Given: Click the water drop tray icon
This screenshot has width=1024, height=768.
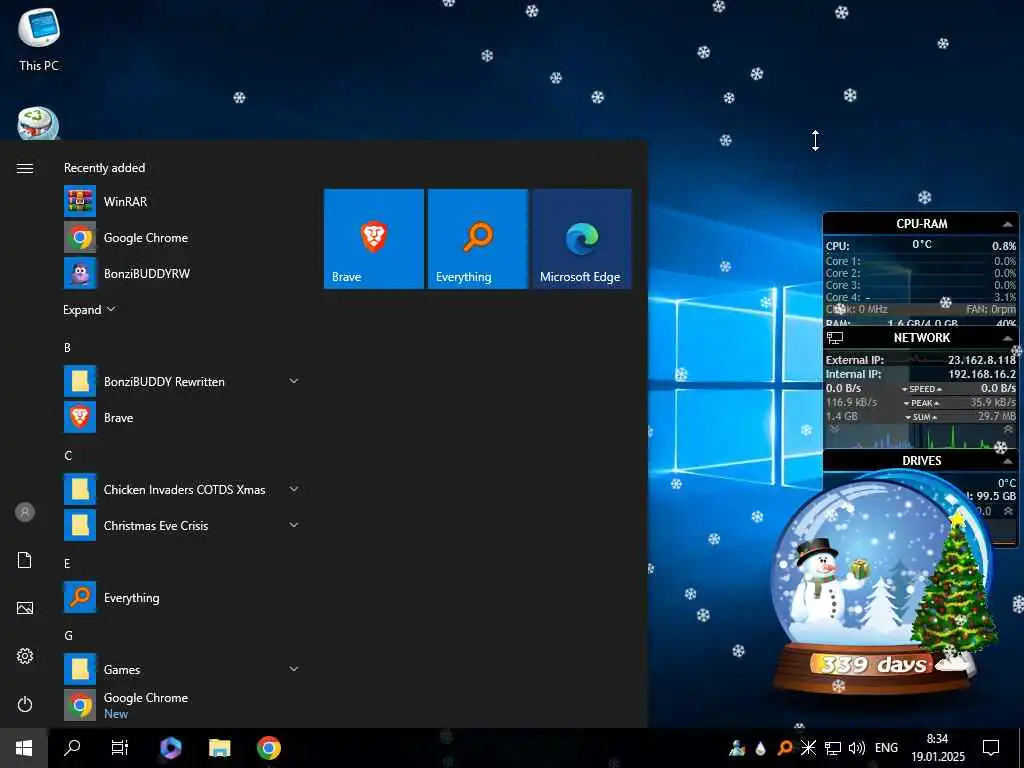Looking at the screenshot, I should (760, 748).
